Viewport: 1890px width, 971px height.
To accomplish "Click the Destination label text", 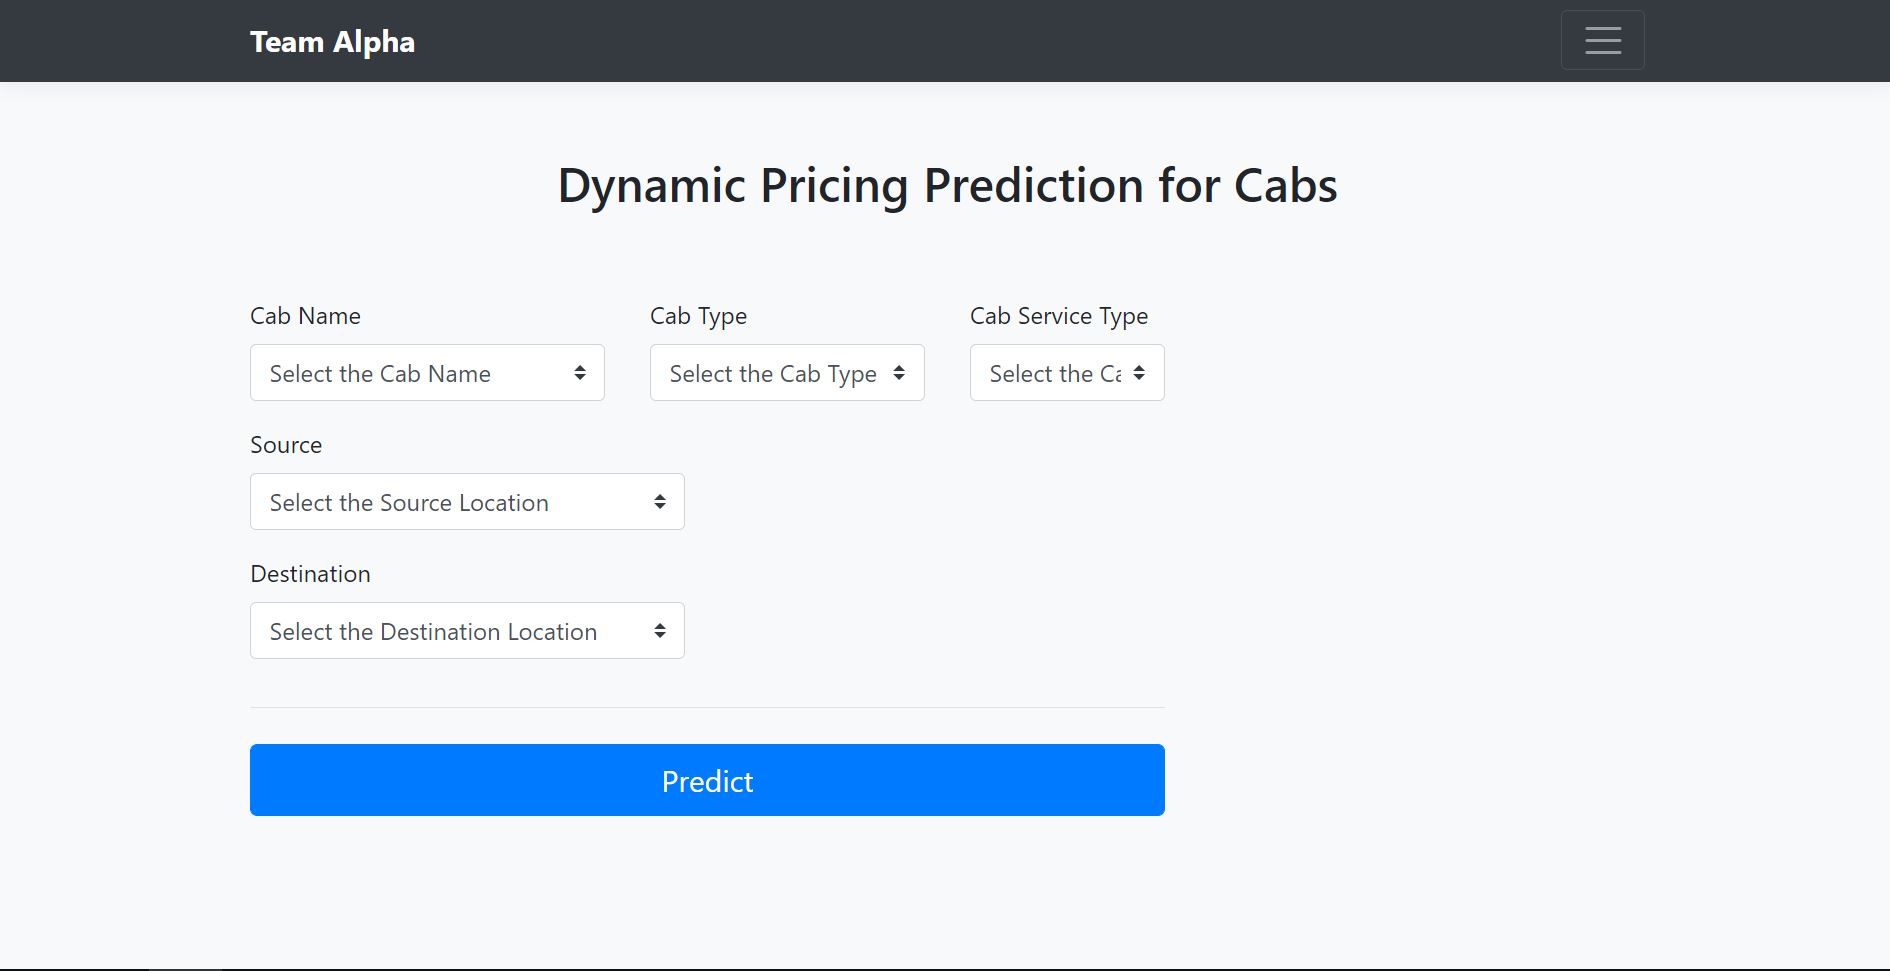I will coord(310,573).
